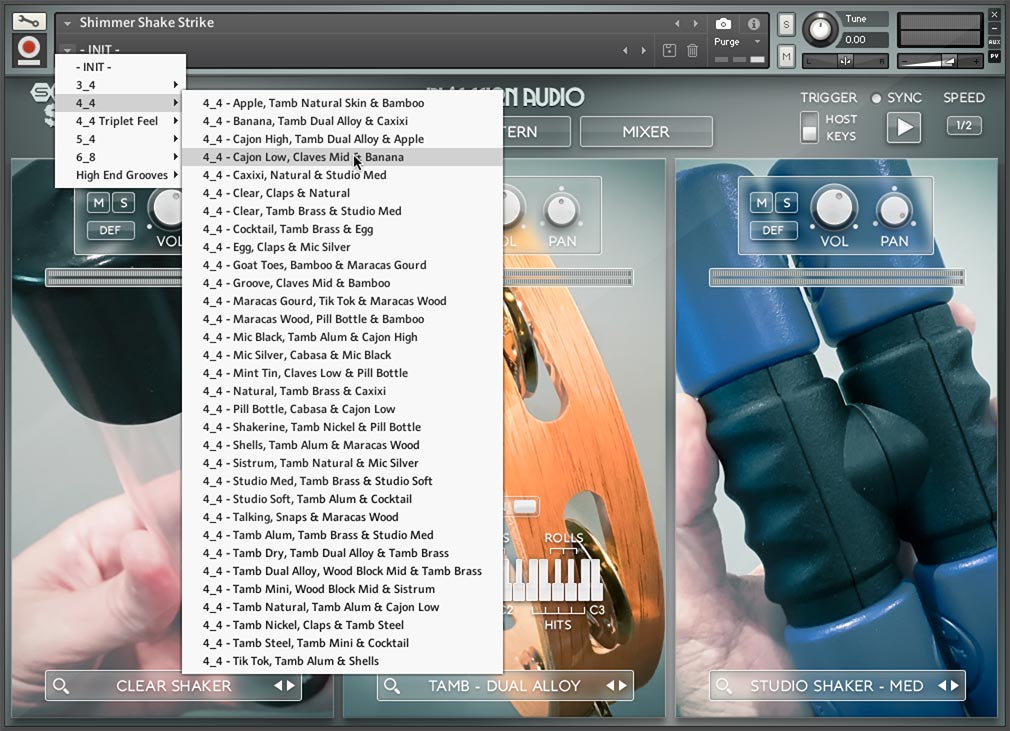1010x731 pixels.
Task: Open the instrument edit wrench icon
Action: pyautogui.click(x=29, y=19)
